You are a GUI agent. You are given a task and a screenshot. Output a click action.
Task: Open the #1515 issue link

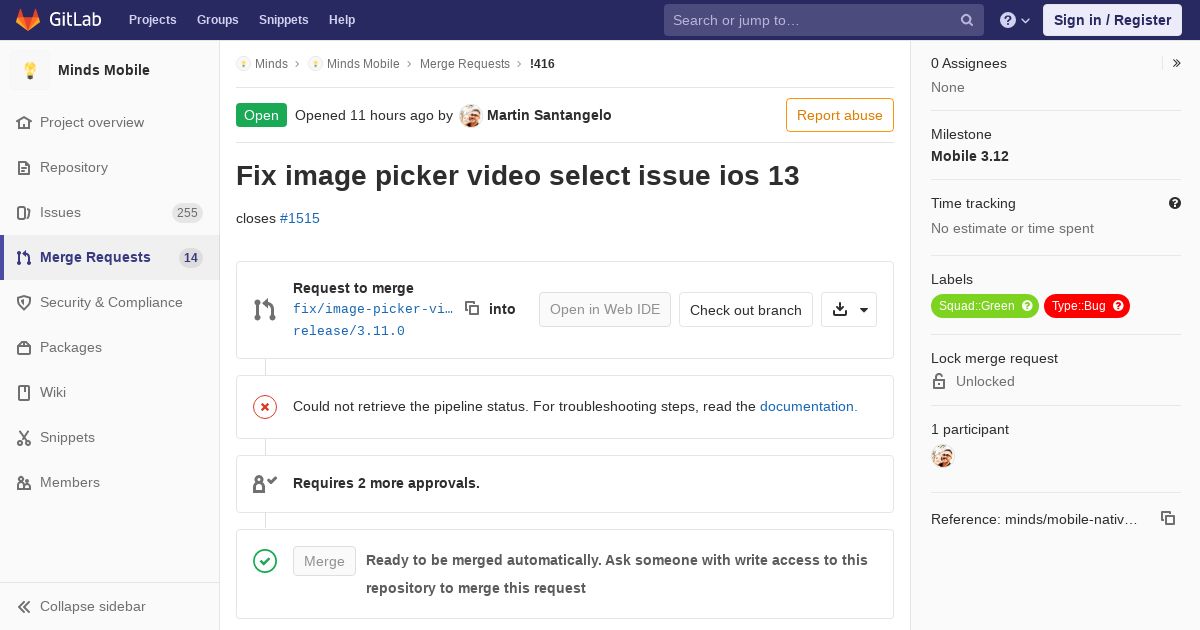pyautogui.click(x=300, y=218)
